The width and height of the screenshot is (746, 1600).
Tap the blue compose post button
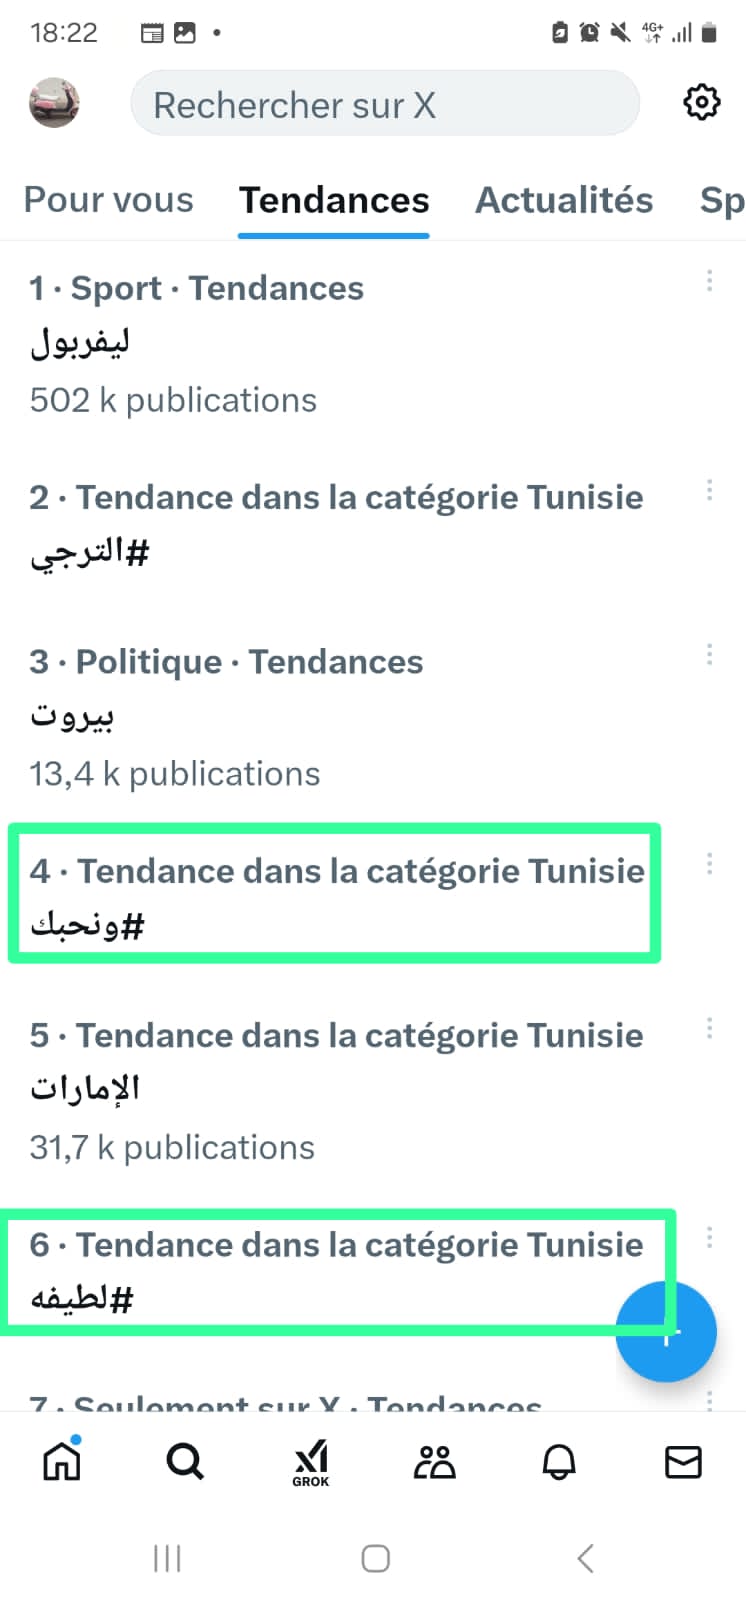tap(666, 1332)
